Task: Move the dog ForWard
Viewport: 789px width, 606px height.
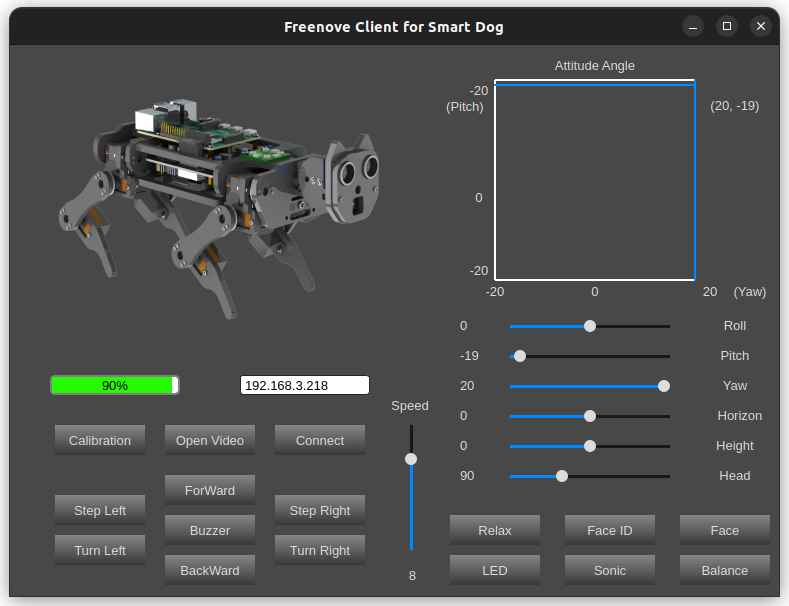Action: click(x=210, y=490)
